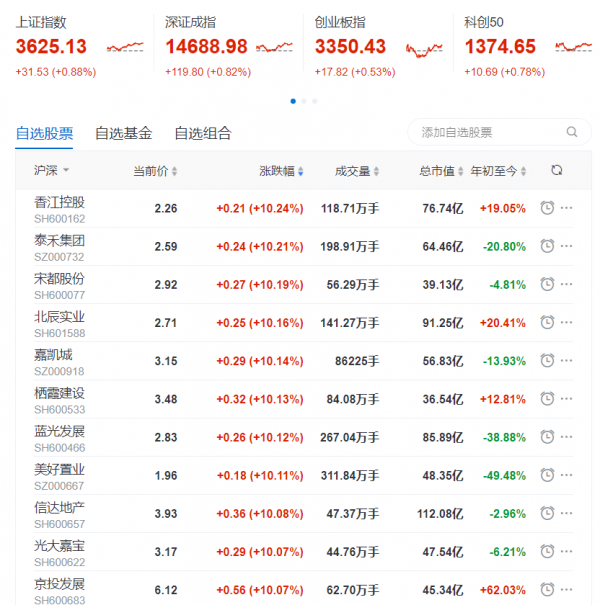Viewport: 600px width, 605px height.
Task: Set price alert for 香江控股
Action: pos(547,208)
